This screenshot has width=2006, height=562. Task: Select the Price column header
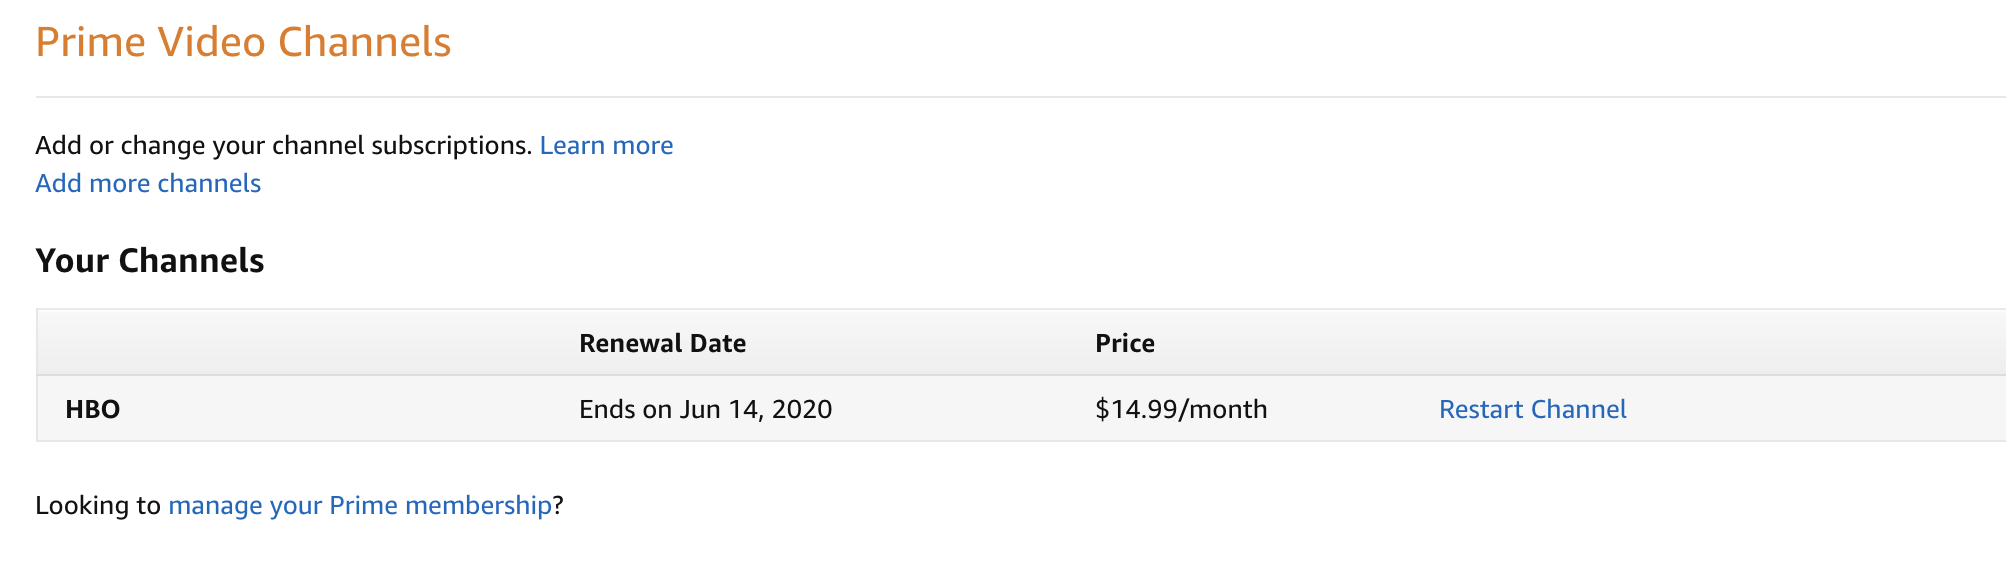click(x=1125, y=343)
